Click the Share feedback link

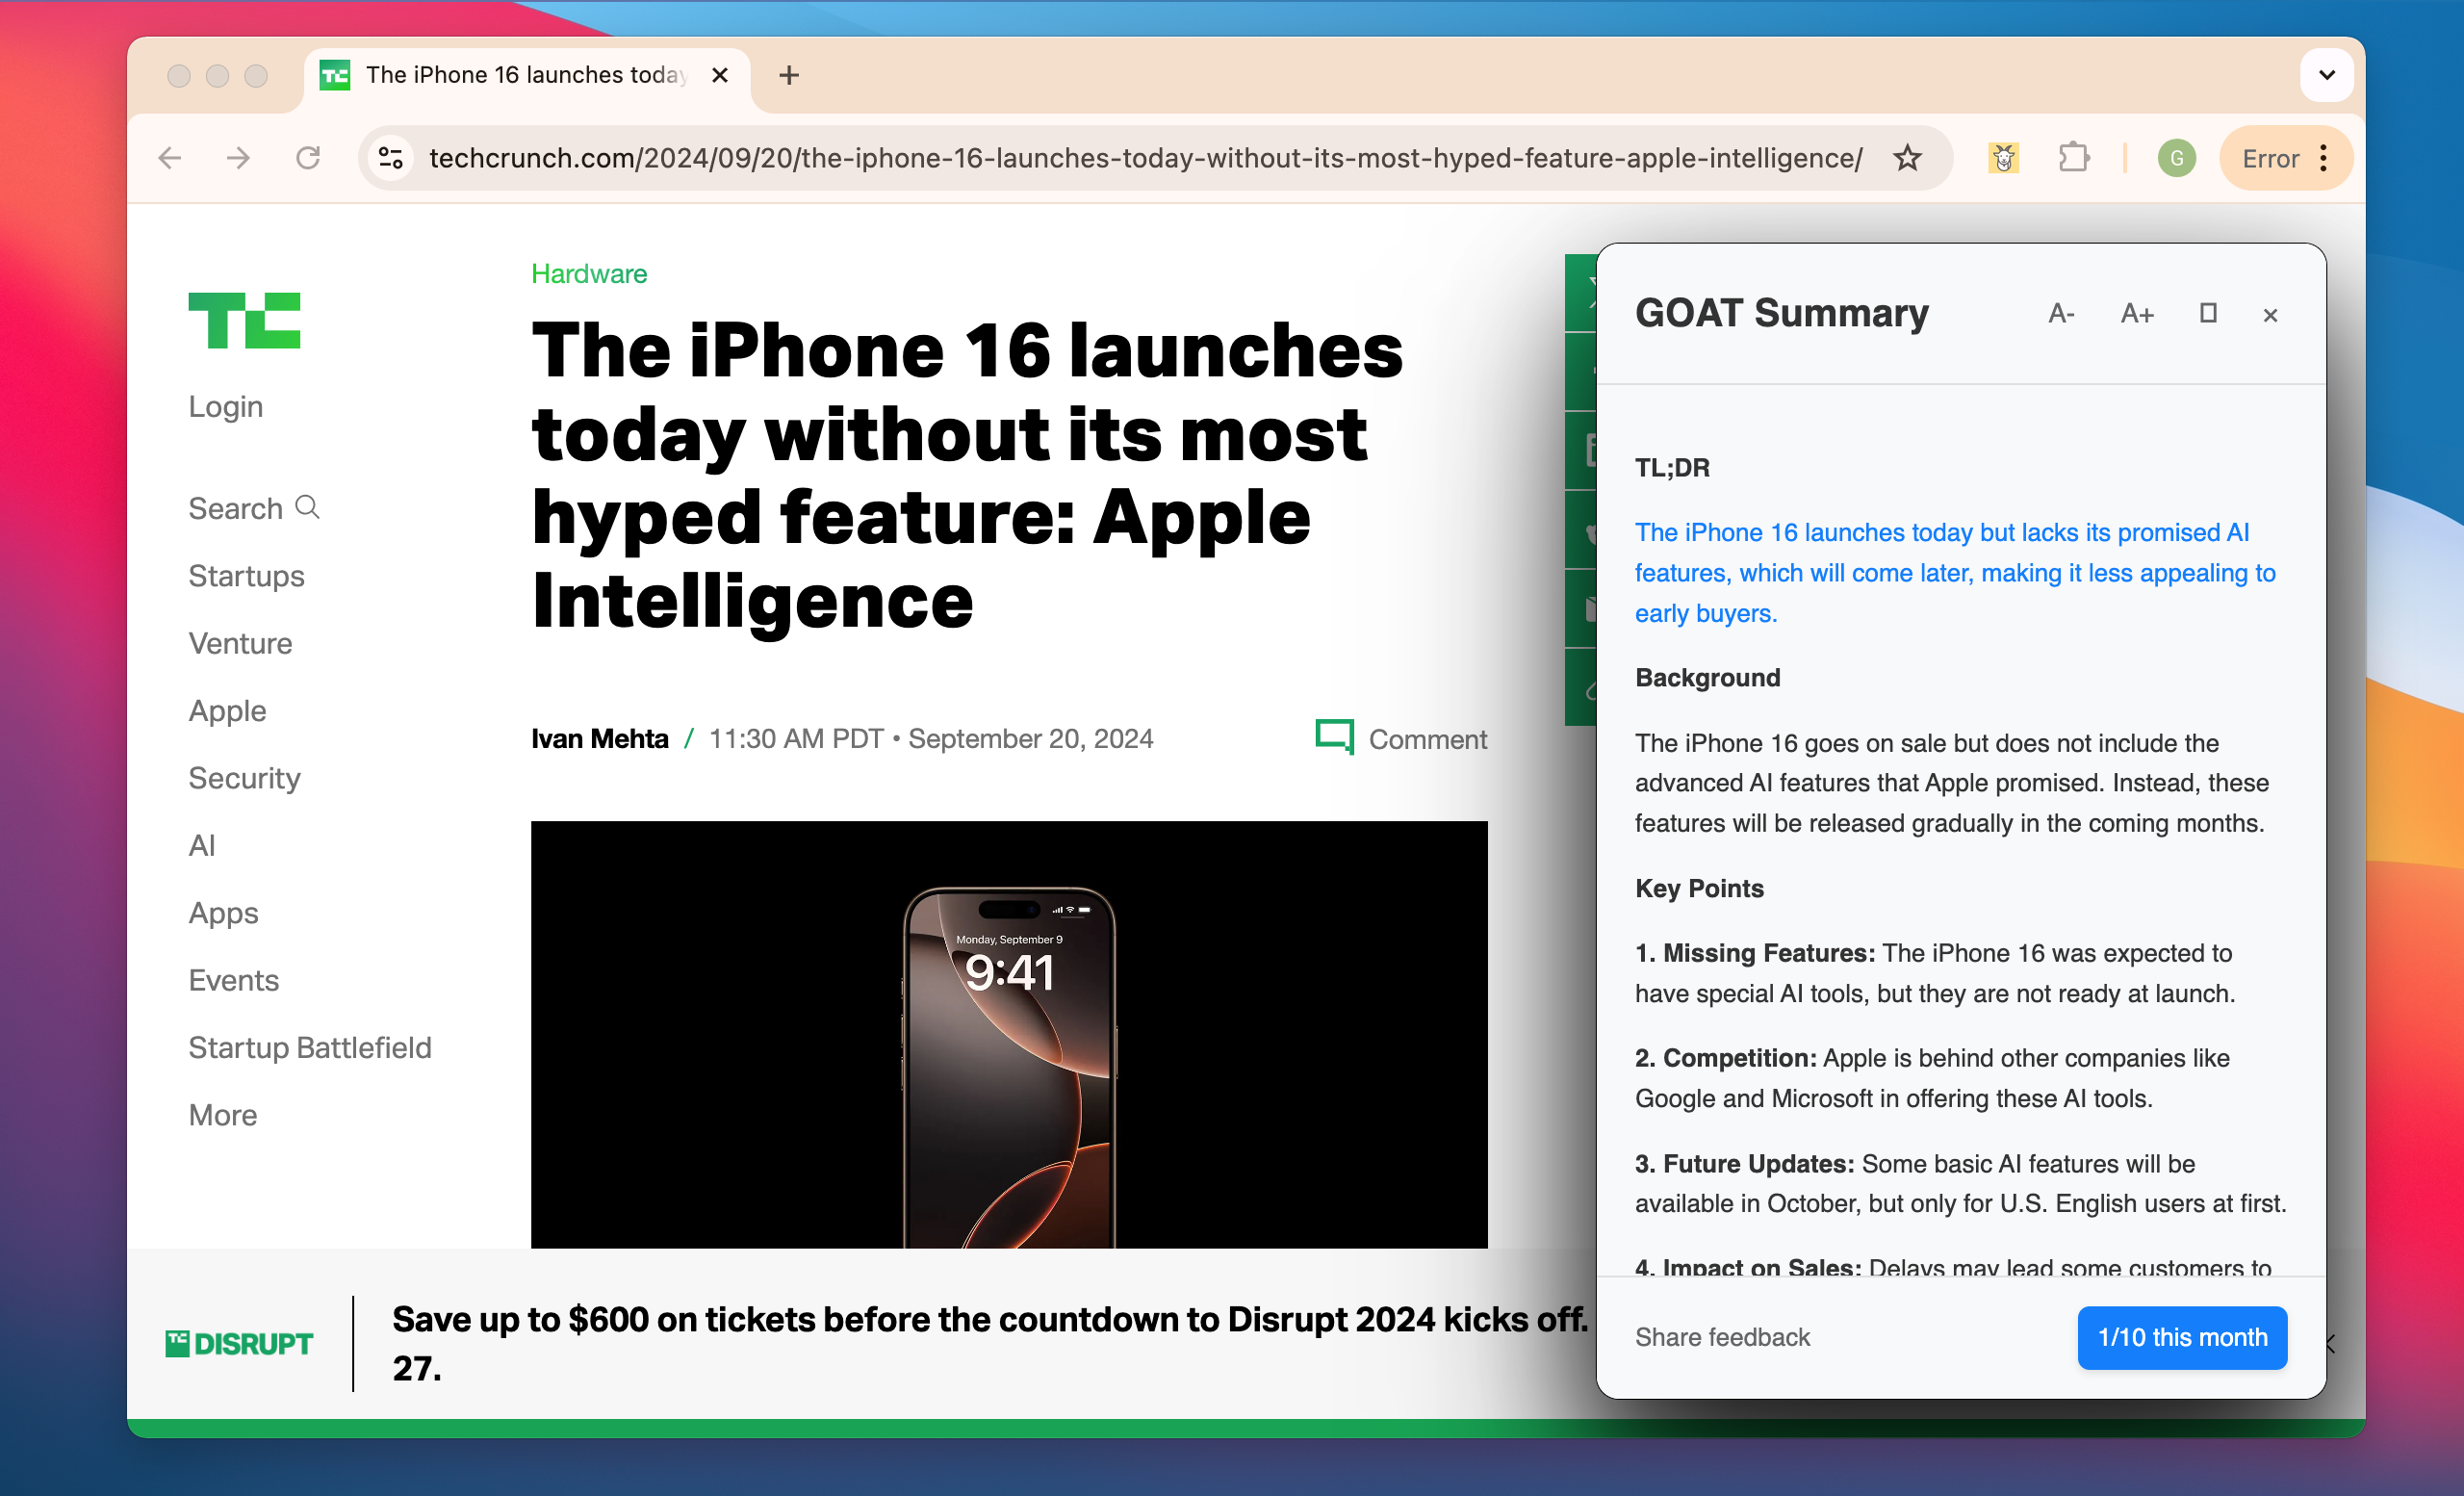click(1722, 1337)
